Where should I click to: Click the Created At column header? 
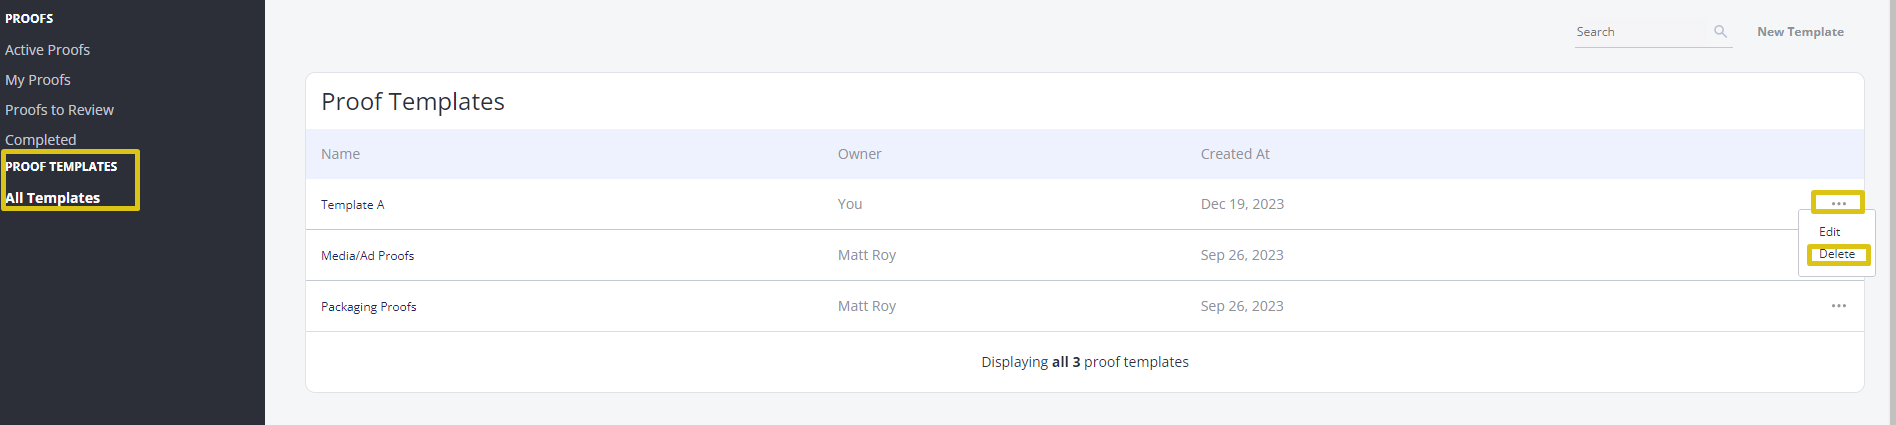tap(1235, 154)
